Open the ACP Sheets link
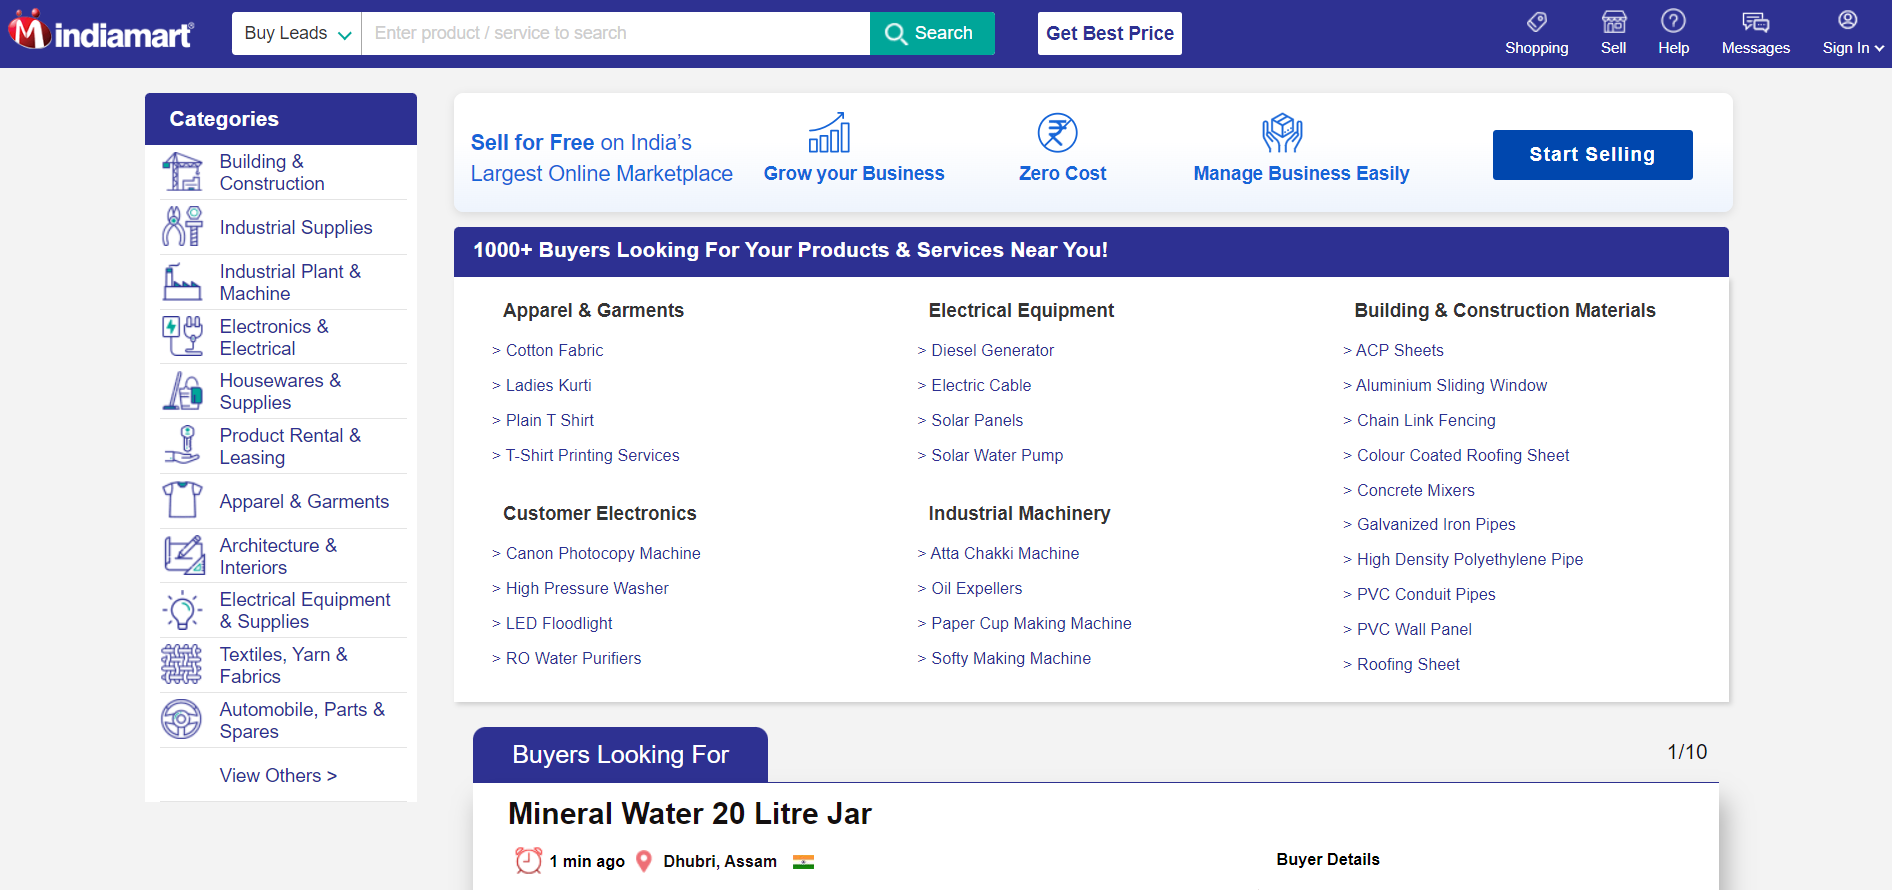The width and height of the screenshot is (1892, 890). pos(1399,350)
